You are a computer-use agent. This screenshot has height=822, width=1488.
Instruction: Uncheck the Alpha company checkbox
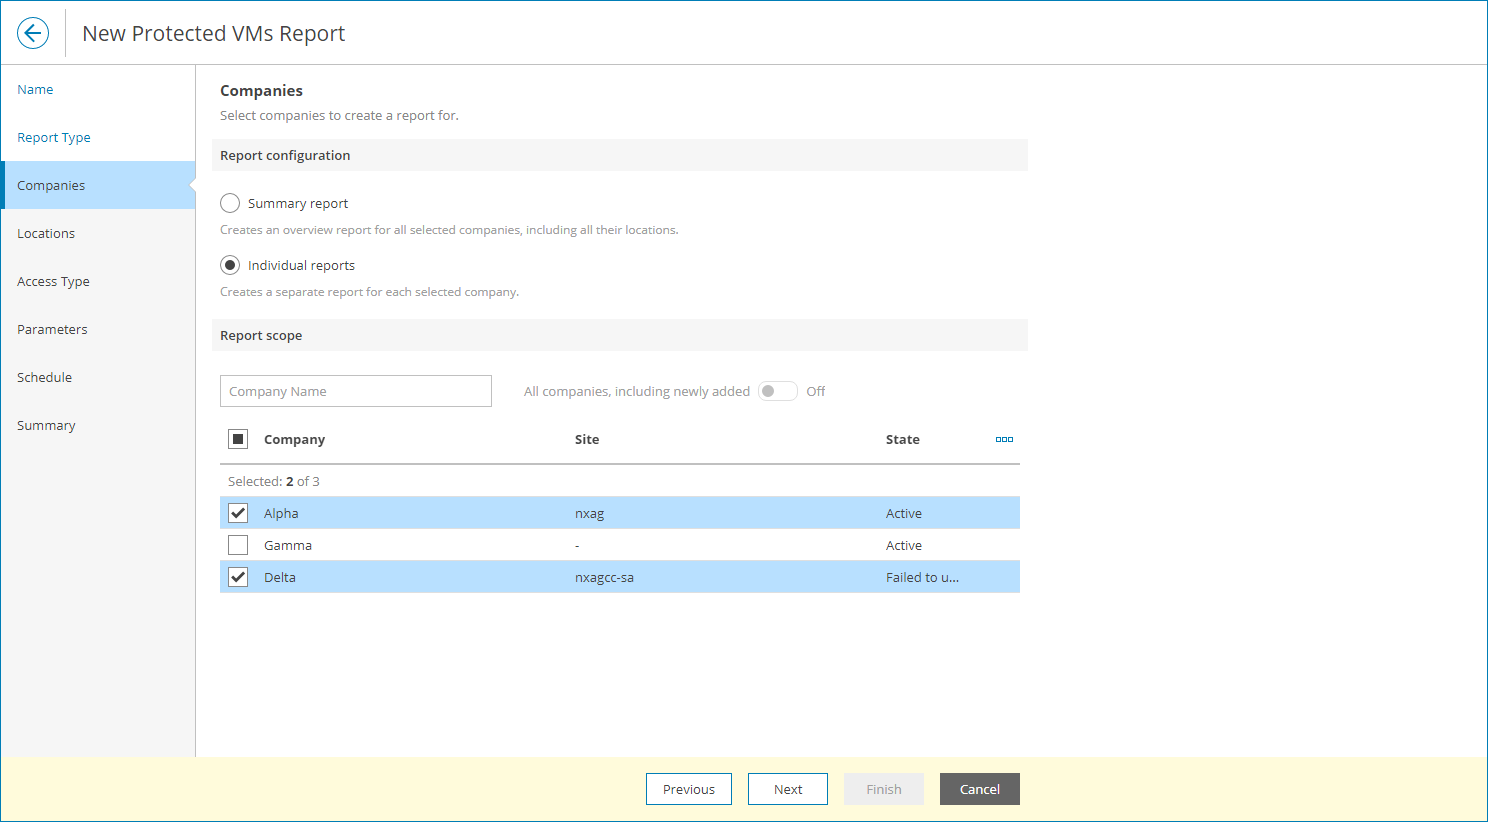coord(238,513)
